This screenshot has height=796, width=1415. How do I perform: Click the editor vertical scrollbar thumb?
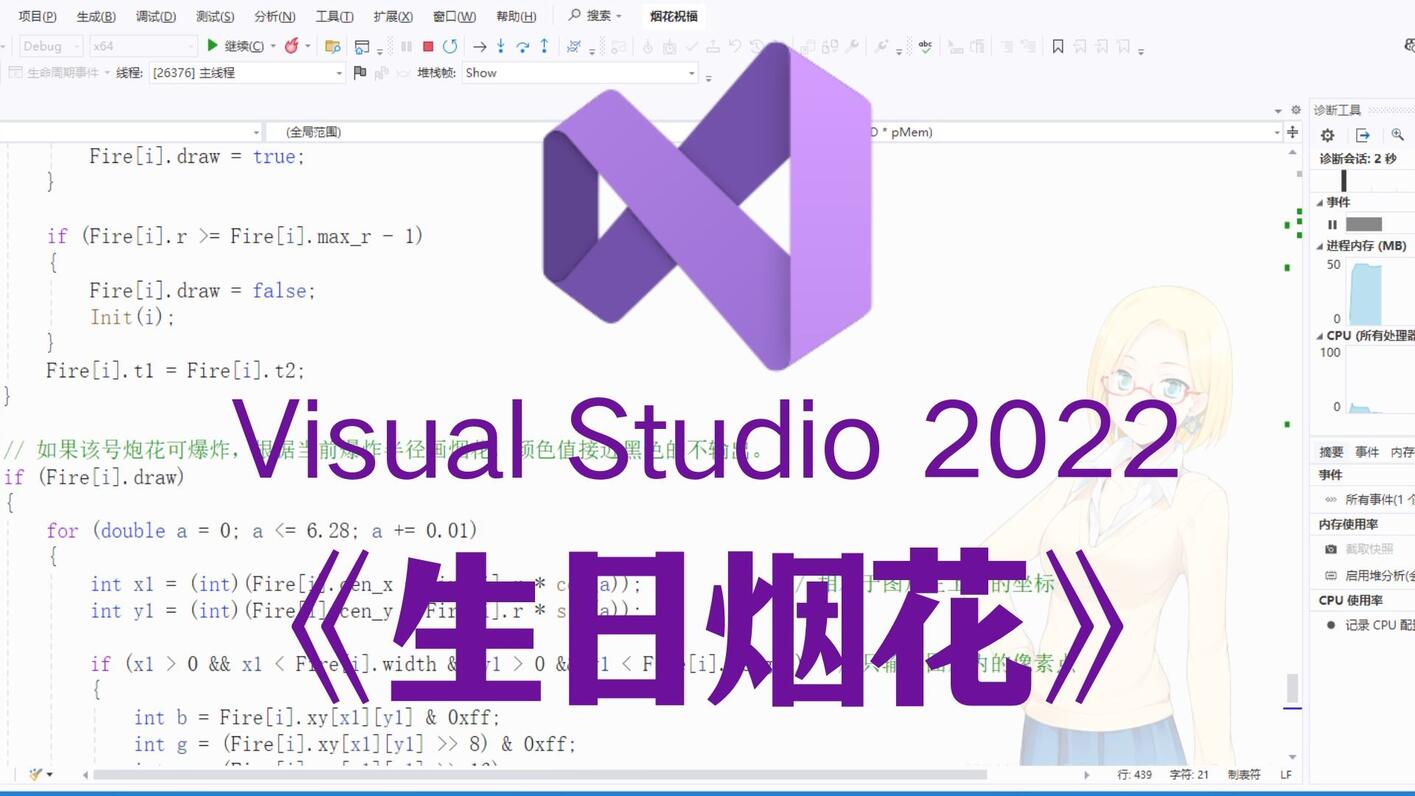[x=1292, y=688]
